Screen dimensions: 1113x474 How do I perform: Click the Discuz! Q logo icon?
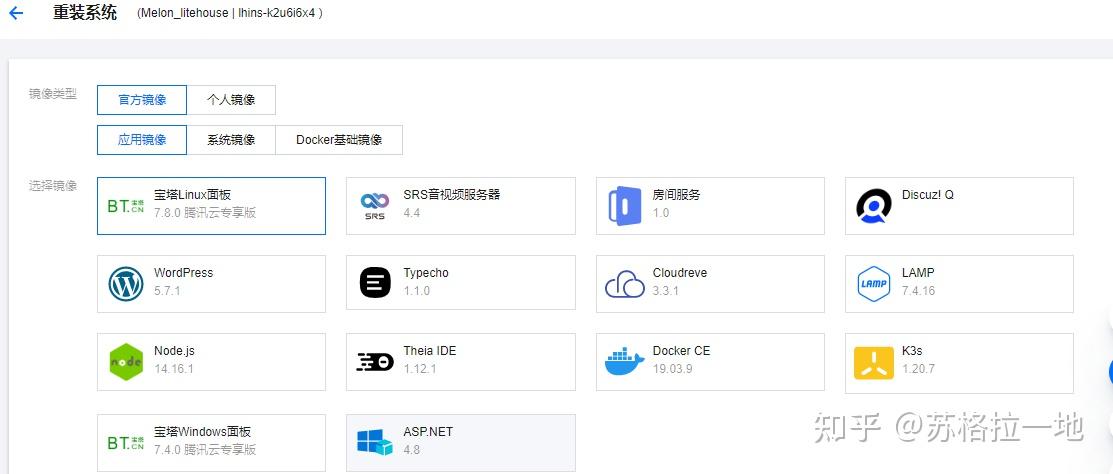(874, 206)
